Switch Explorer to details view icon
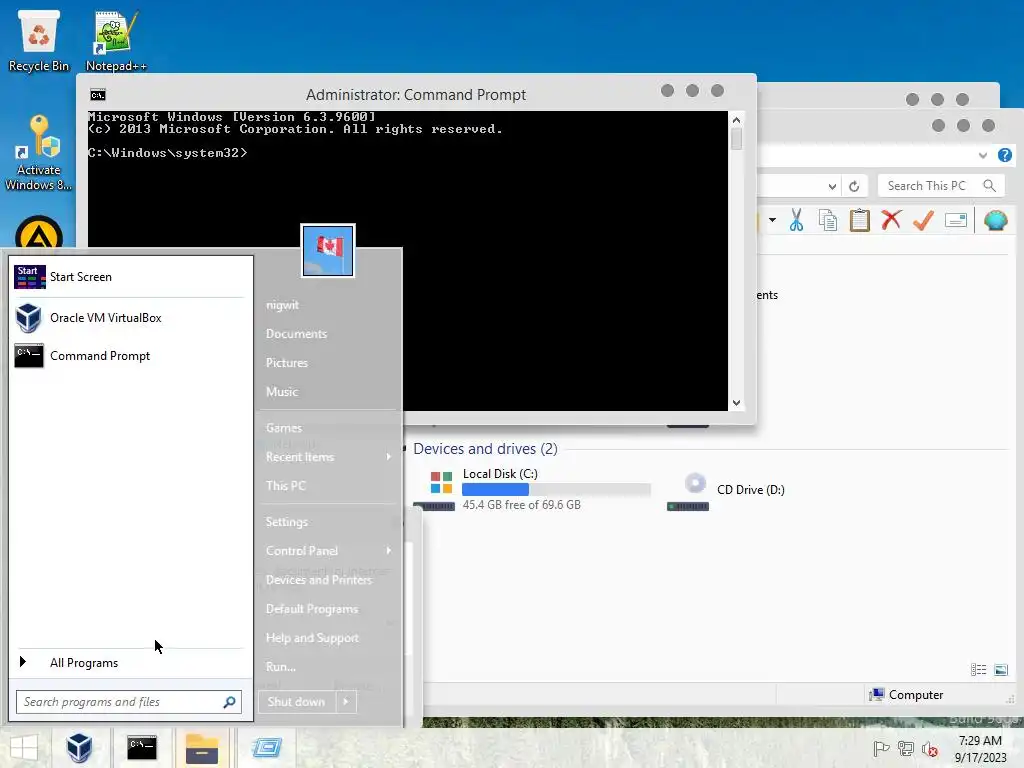The height and width of the screenshot is (768, 1024). tap(978, 669)
